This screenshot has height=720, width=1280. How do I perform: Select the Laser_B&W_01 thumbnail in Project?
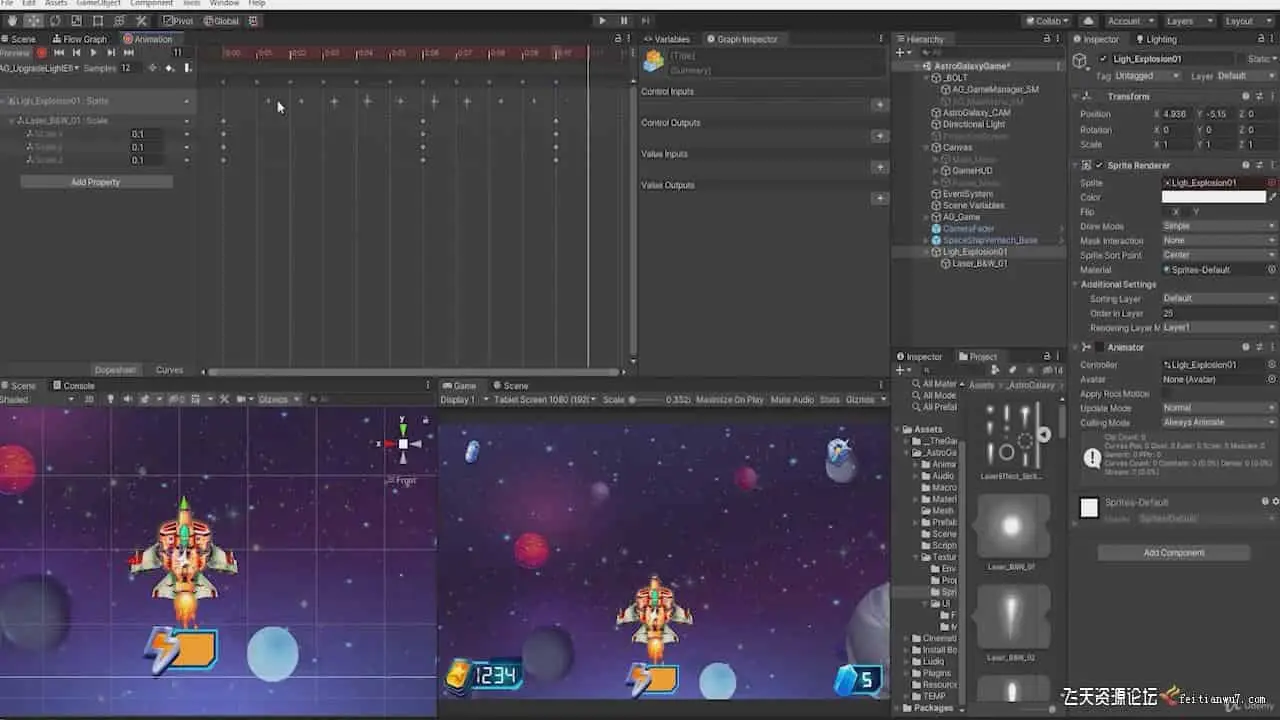1012,528
